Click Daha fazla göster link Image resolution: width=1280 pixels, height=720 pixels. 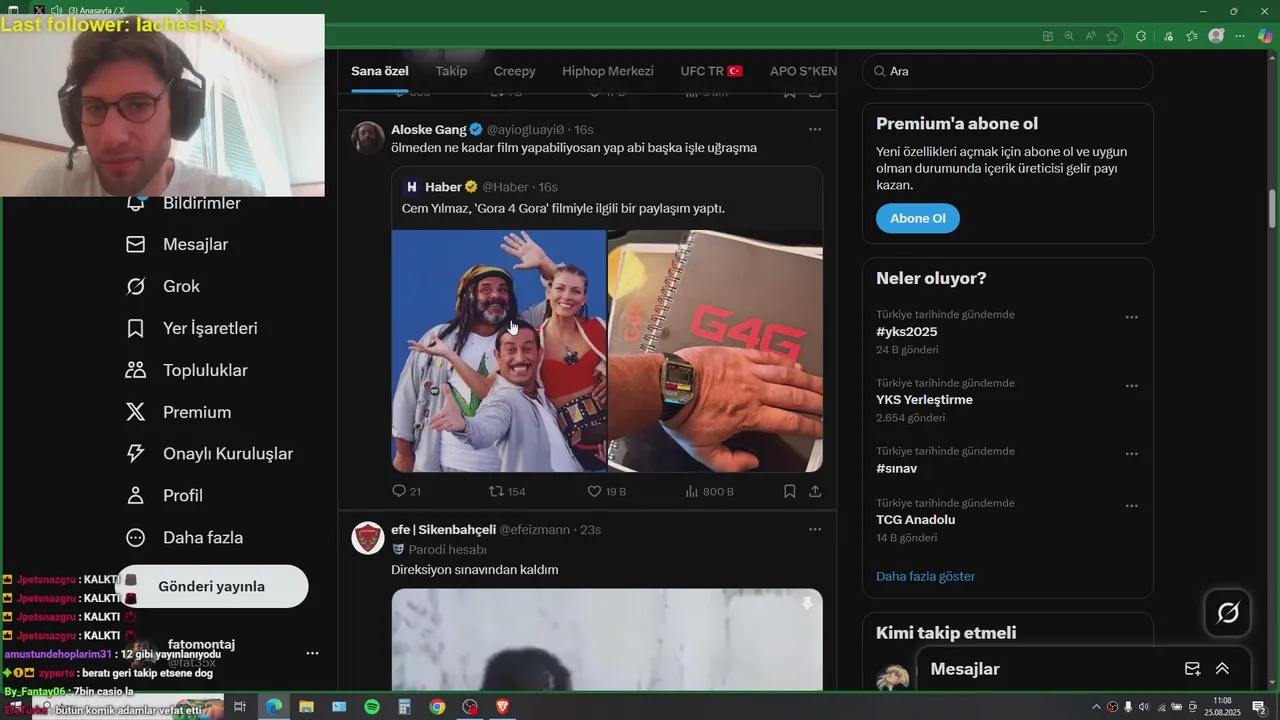pyautogui.click(x=925, y=576)
